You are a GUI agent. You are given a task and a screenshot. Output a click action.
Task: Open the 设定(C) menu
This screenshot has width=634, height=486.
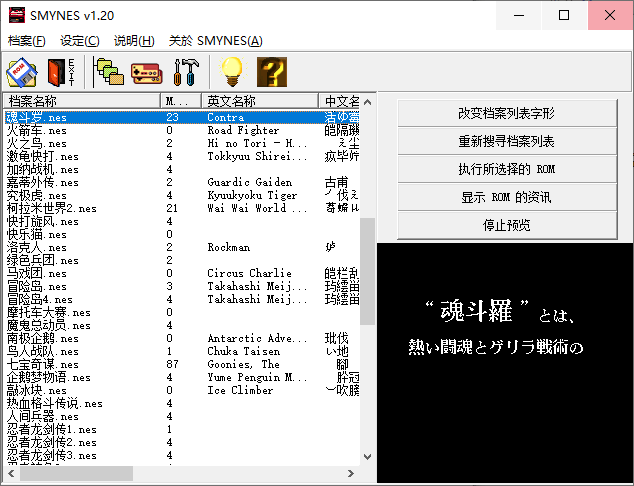click(x=80, y=41)
